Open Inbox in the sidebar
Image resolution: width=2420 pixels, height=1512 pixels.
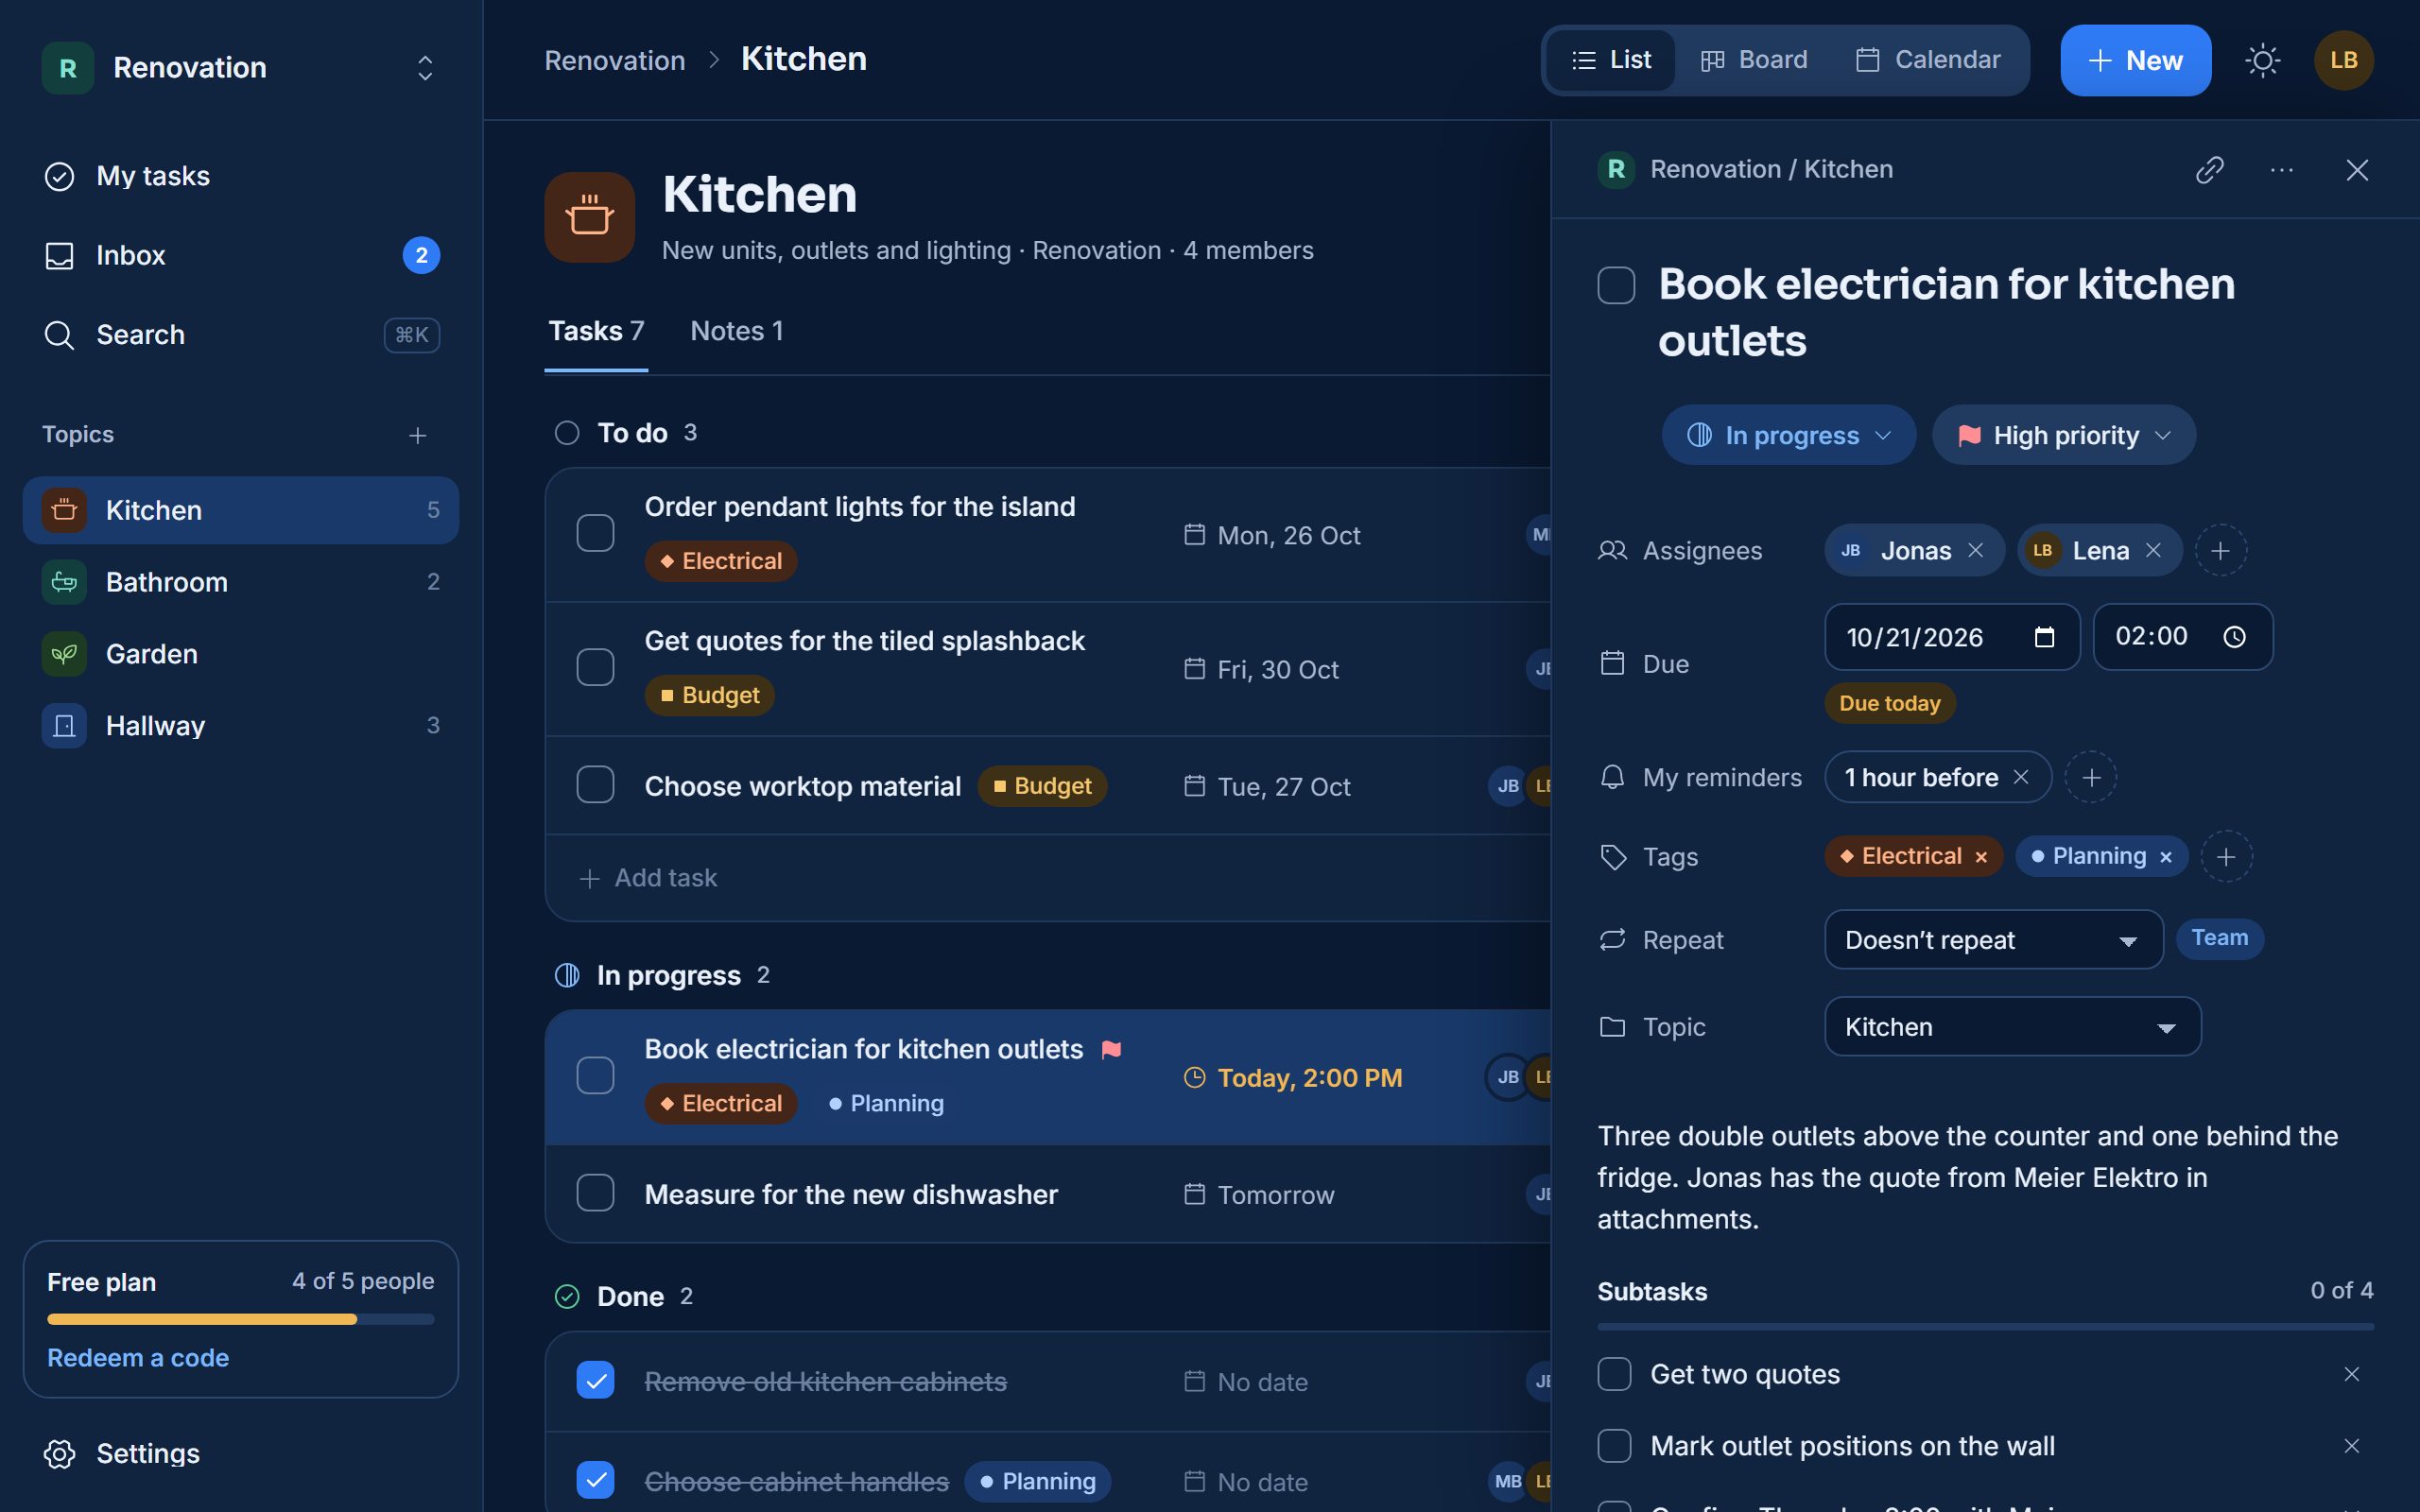click(241, 255)
